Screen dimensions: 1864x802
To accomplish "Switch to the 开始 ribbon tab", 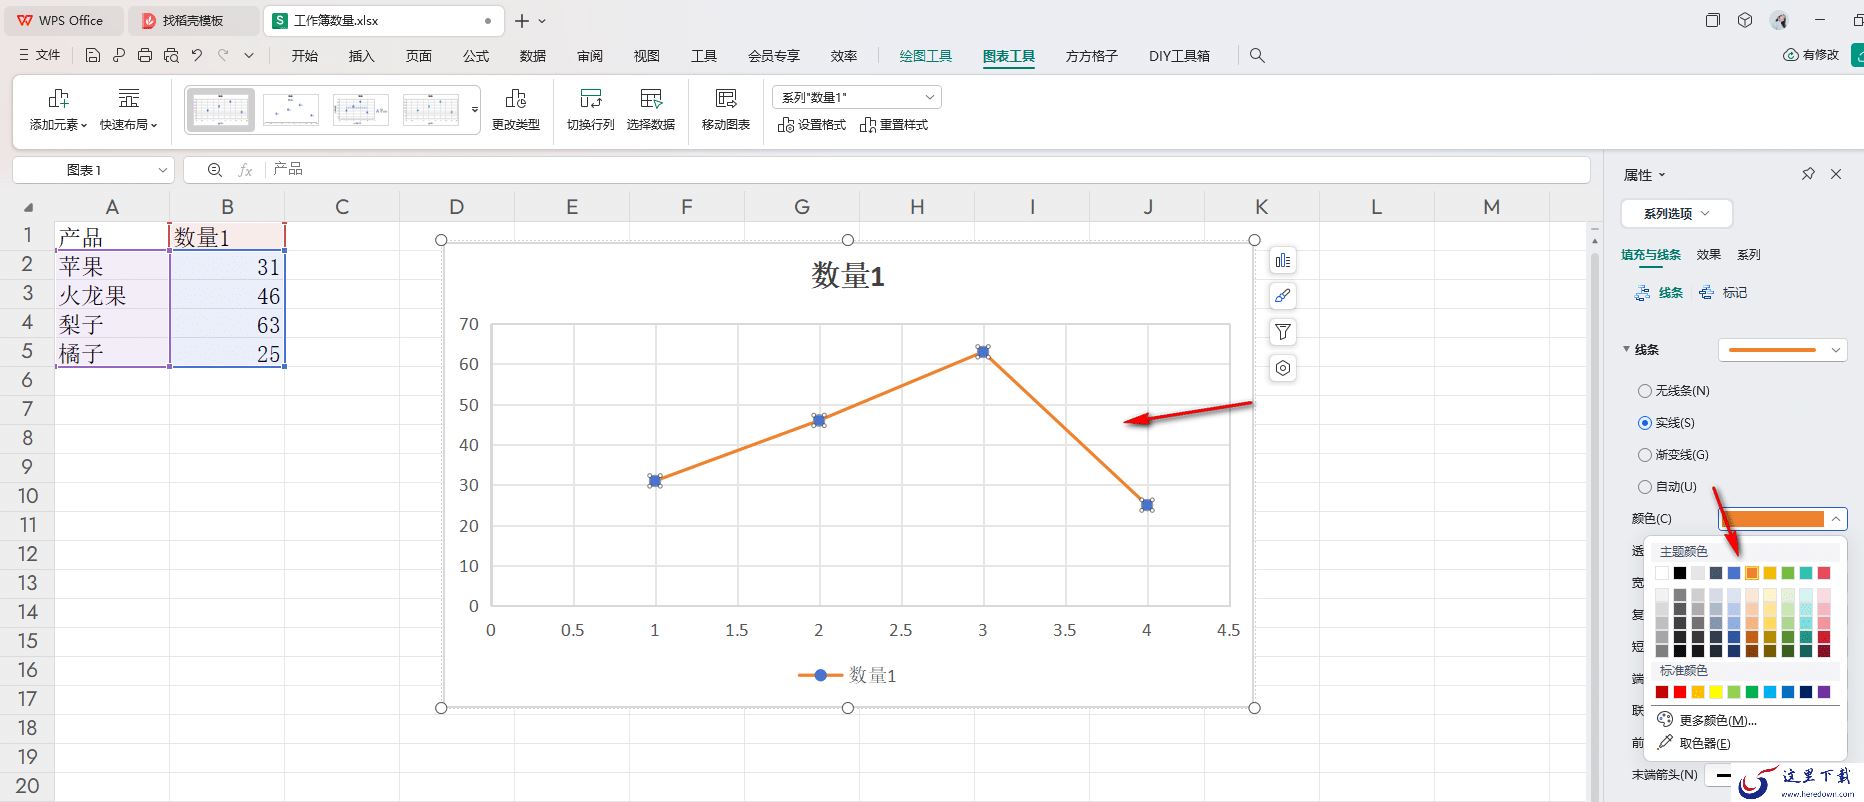I will pyautogui.click(x=305, y=56).
